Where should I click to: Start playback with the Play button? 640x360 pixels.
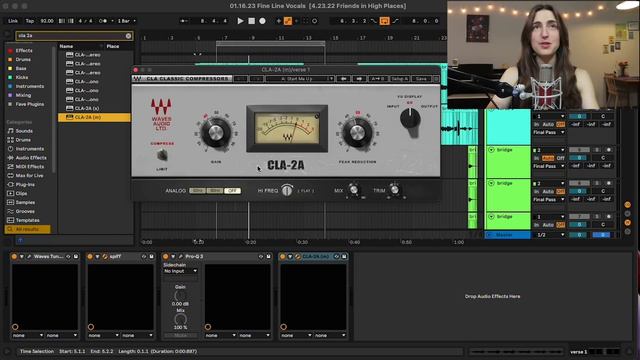240,21
